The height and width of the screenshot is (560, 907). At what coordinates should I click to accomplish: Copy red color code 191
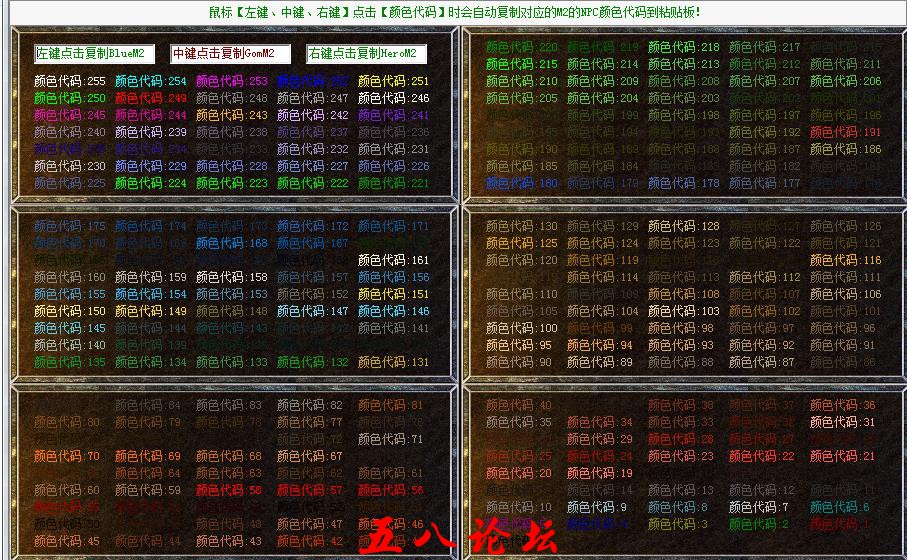tap(846, 132)
